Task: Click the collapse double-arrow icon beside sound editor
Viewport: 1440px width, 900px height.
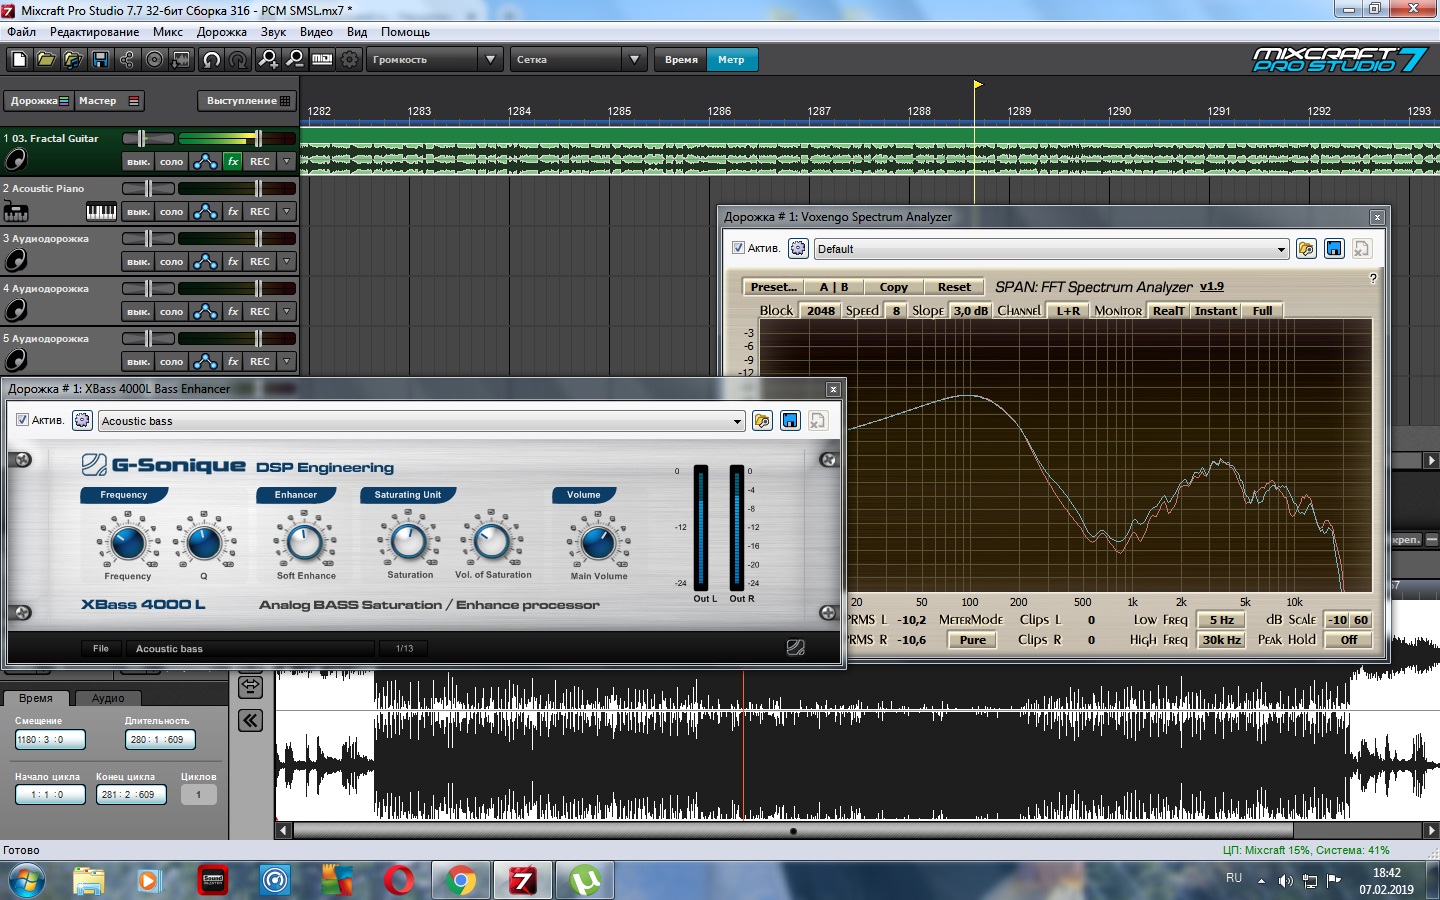Action: coord(250,720)
